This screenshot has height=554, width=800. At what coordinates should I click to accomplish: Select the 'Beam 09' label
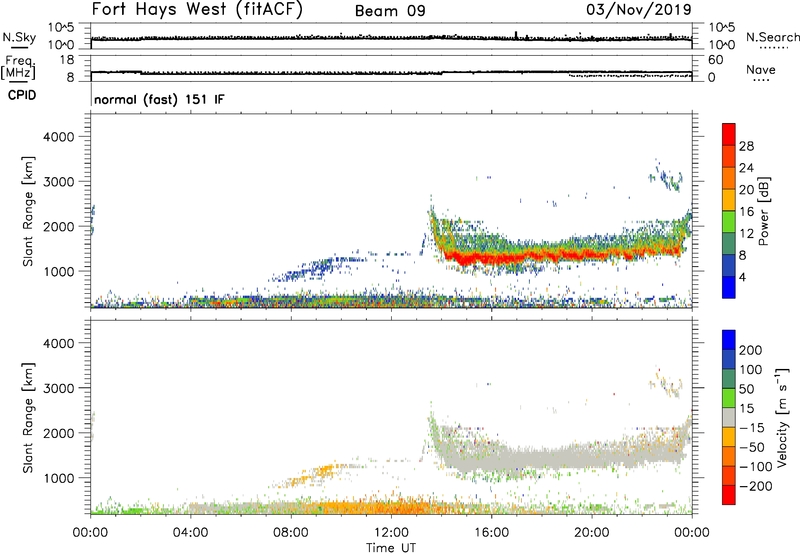click(x=390, y=11)
